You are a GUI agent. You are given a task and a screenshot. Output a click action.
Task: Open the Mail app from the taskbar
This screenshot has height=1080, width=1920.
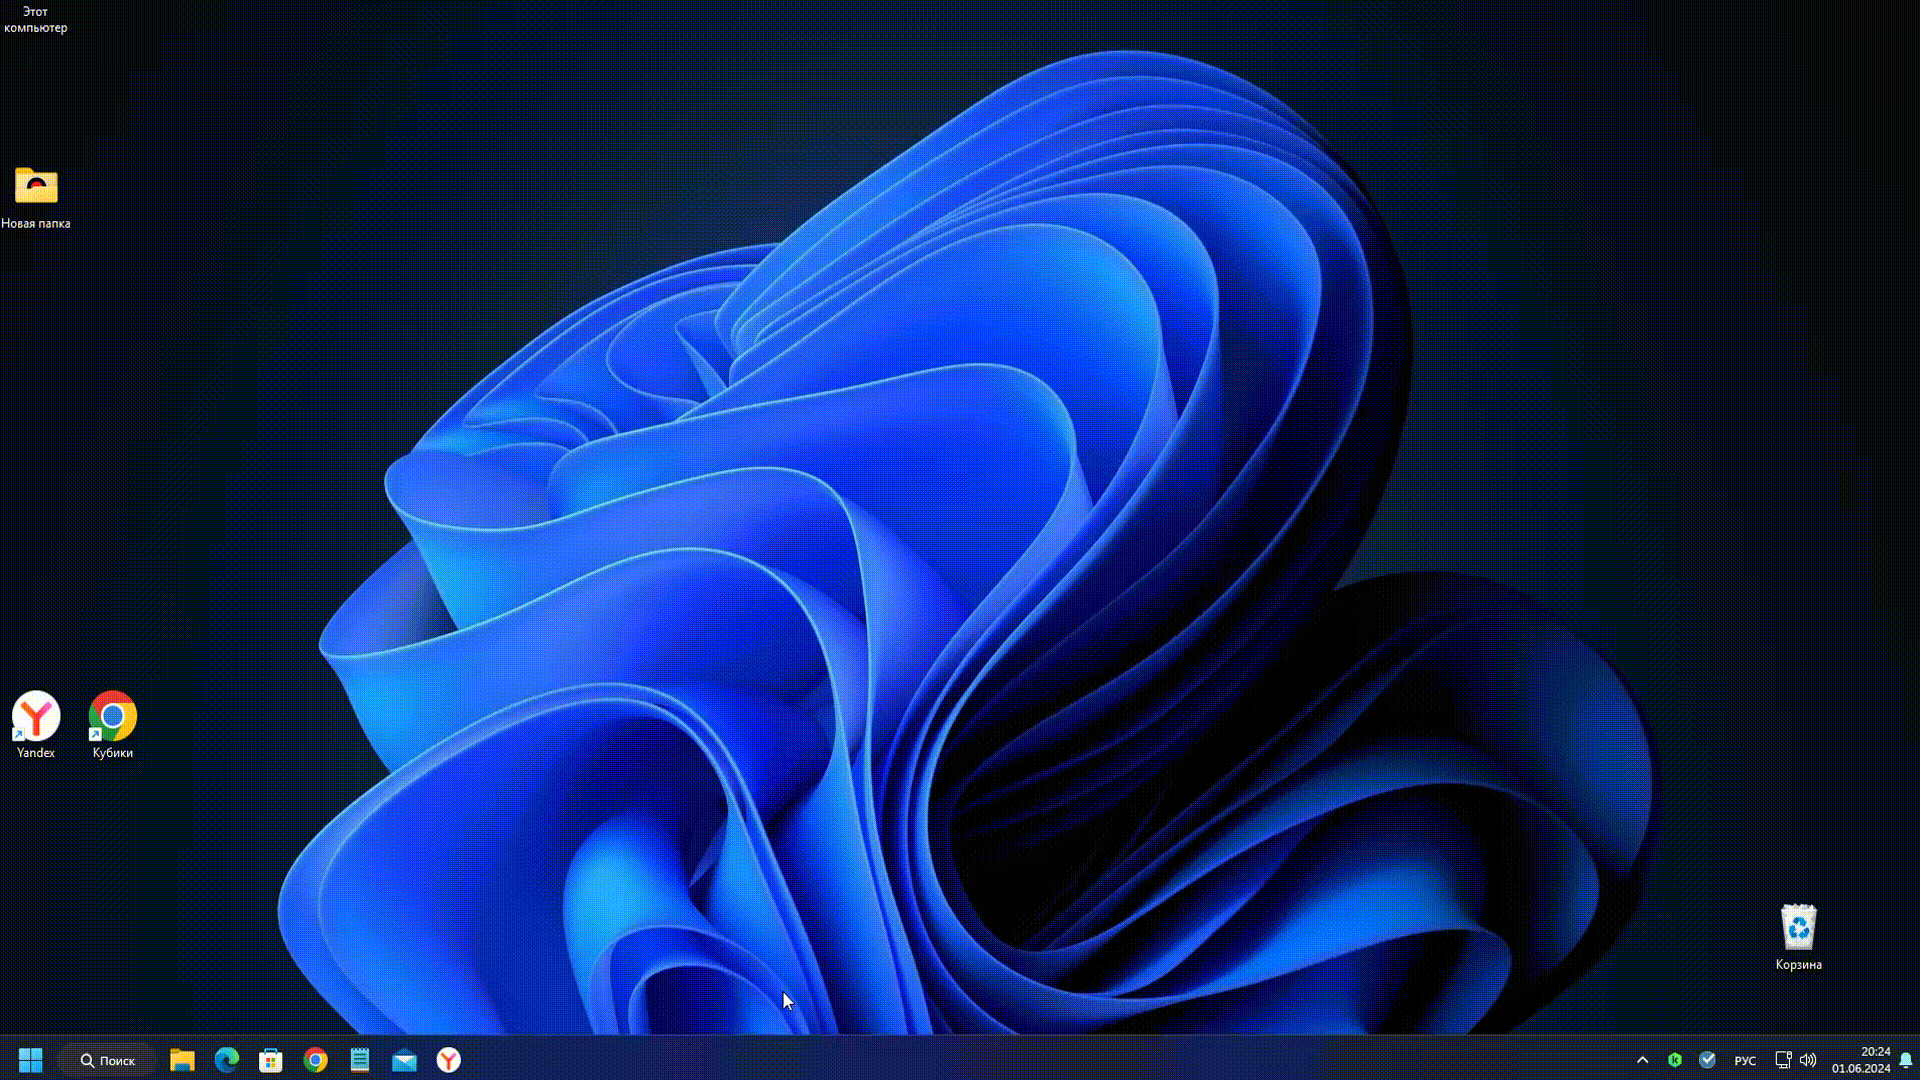click(404, 1060)
